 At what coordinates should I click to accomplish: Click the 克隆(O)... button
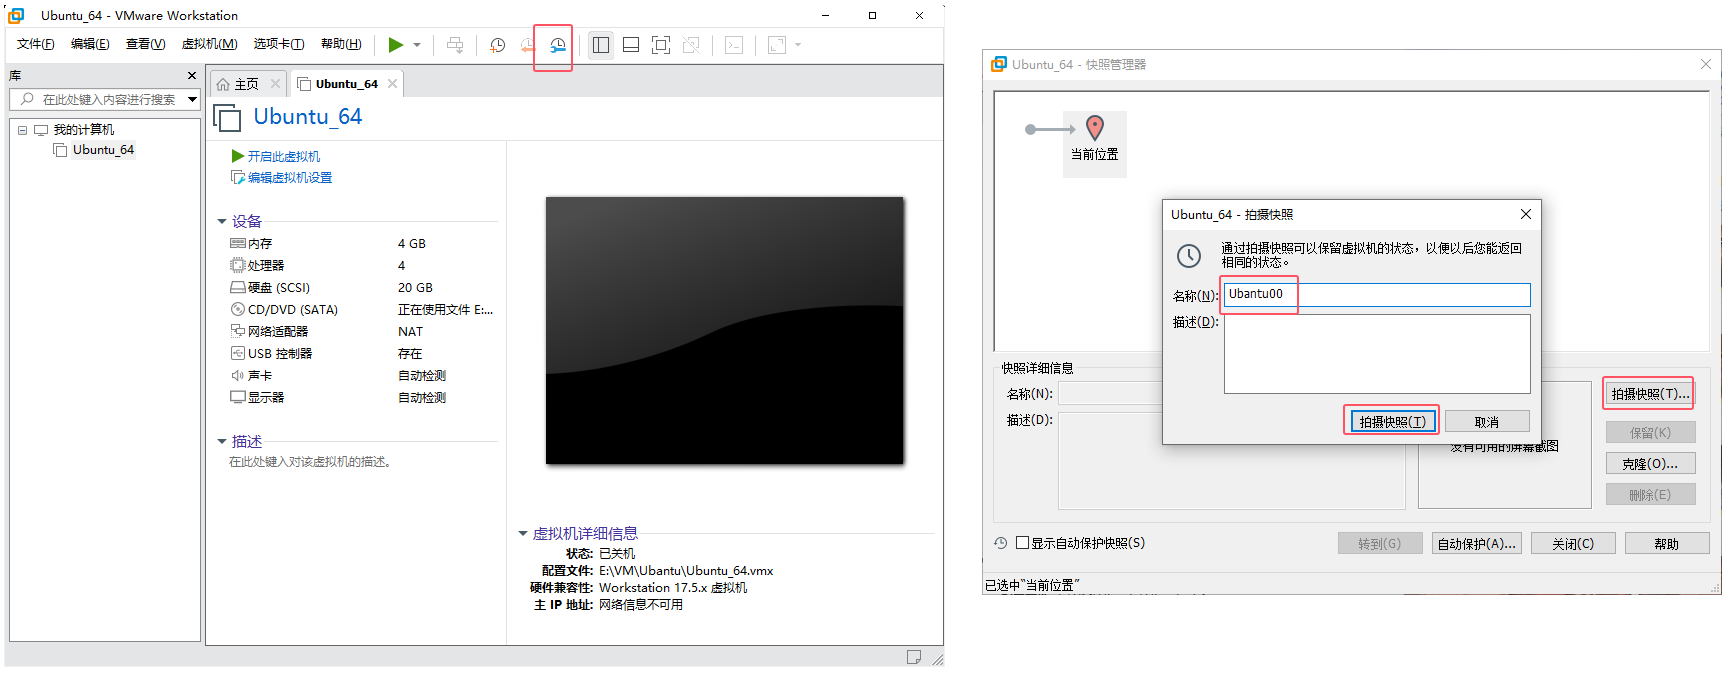[x=1650, y=463]
